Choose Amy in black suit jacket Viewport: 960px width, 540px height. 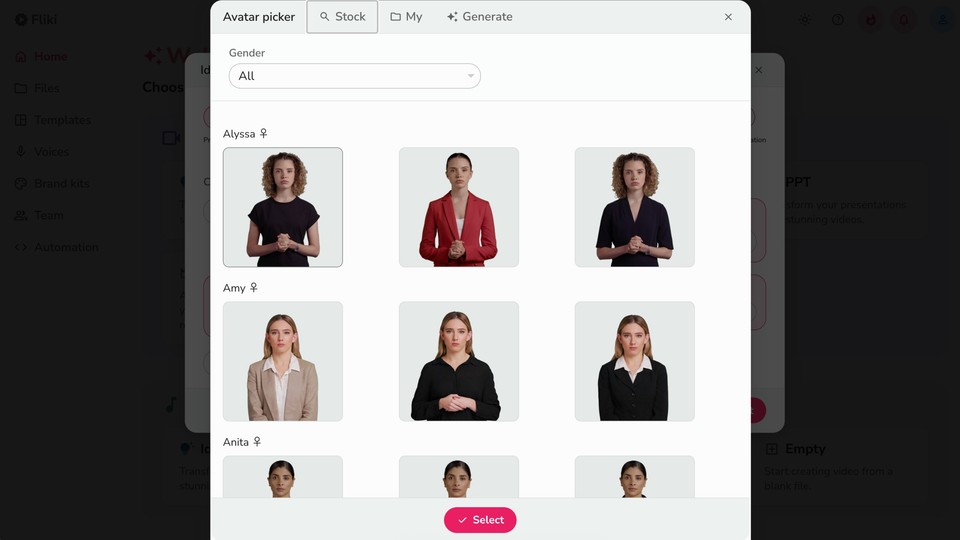[634, 361]
